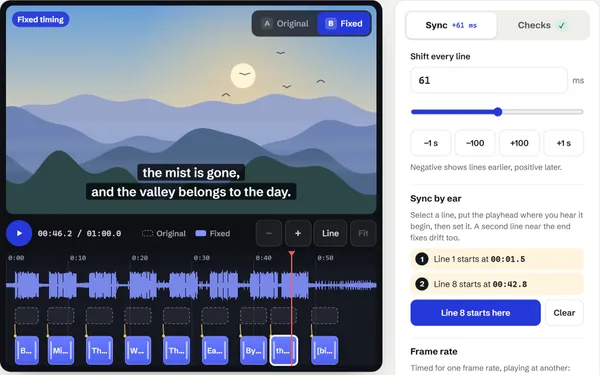Shift all lines by −100 ms

[475, 143]
